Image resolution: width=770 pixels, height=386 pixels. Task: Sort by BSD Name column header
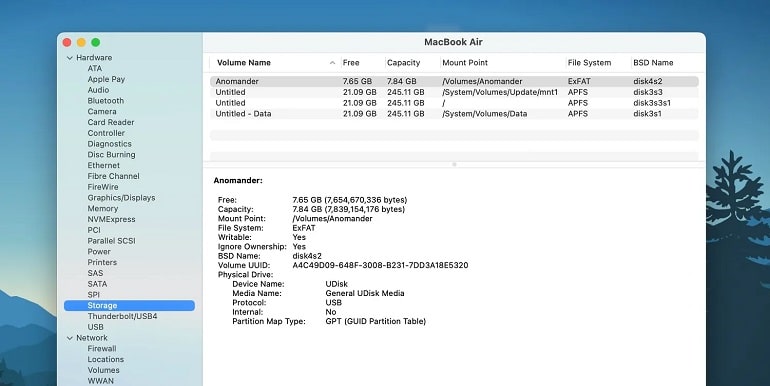click(x=653, y=63)
